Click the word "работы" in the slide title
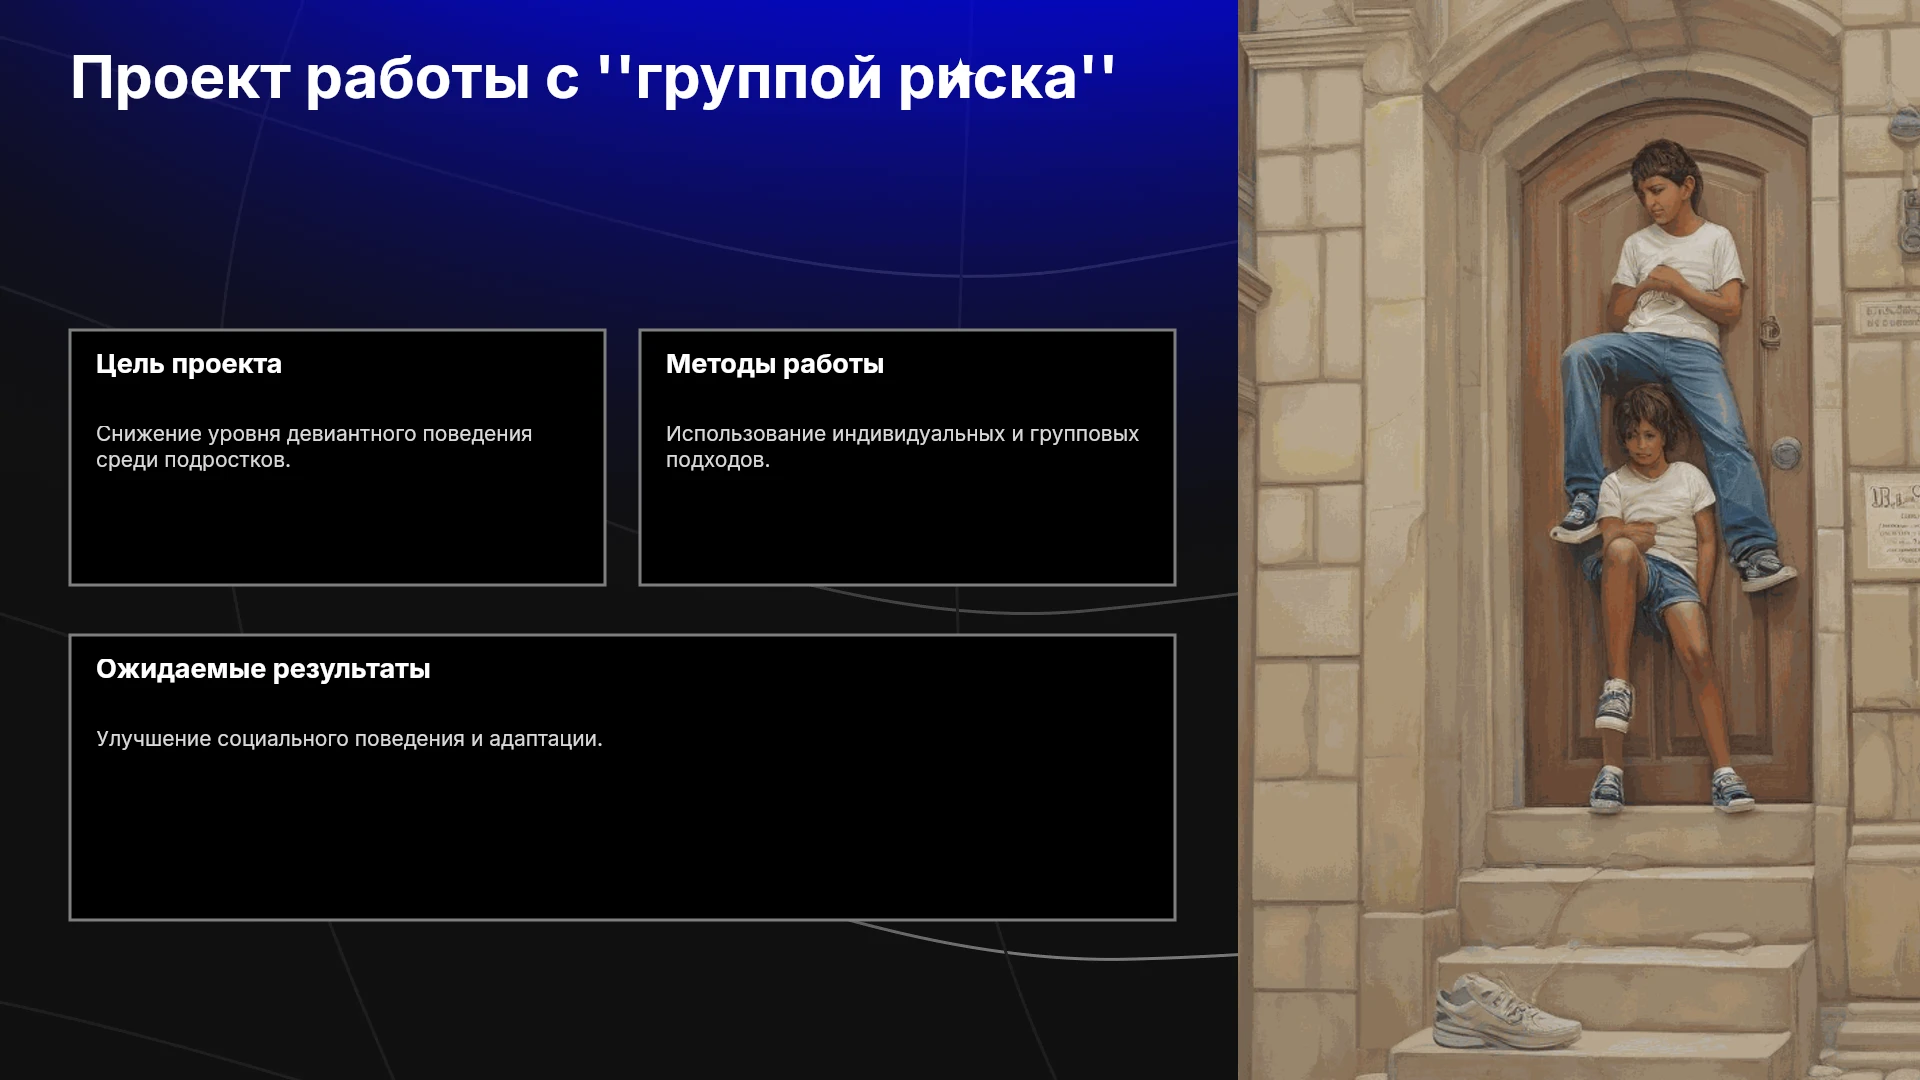 pyautogui.click(x=418, y=78)
